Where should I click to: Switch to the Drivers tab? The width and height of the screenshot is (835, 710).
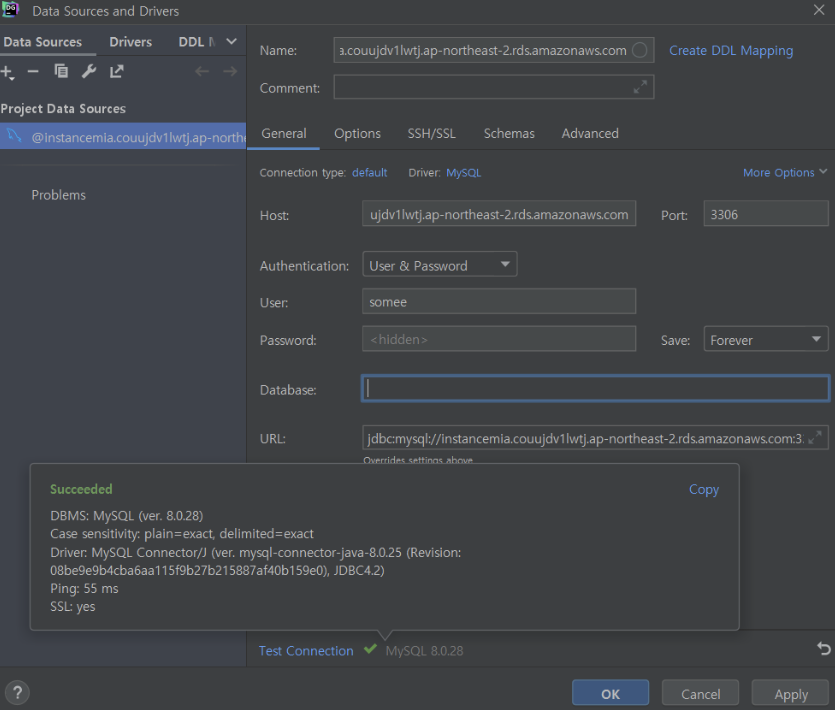[130, 42]
